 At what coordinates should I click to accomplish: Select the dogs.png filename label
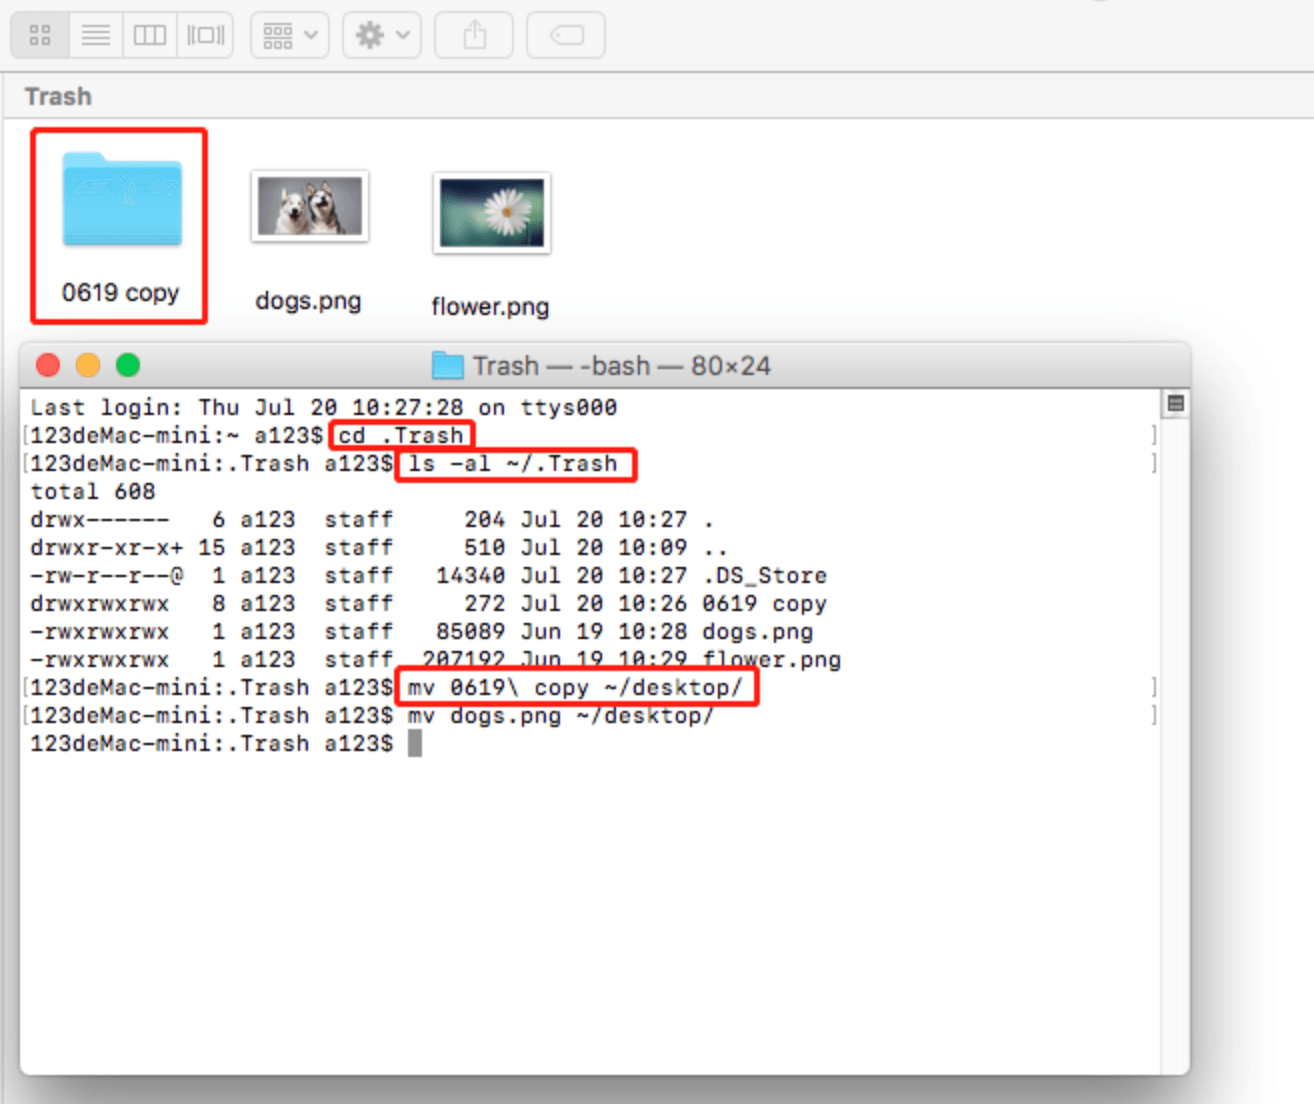[309, 300]
